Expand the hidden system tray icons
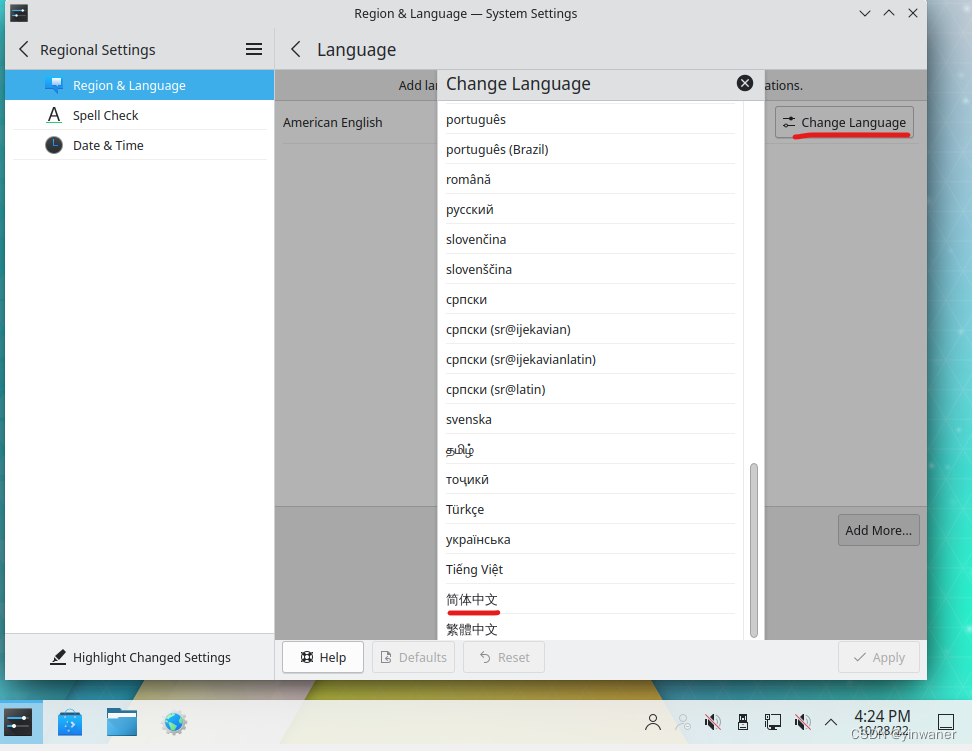Screen dimensions: 972x751 point(831,722)
